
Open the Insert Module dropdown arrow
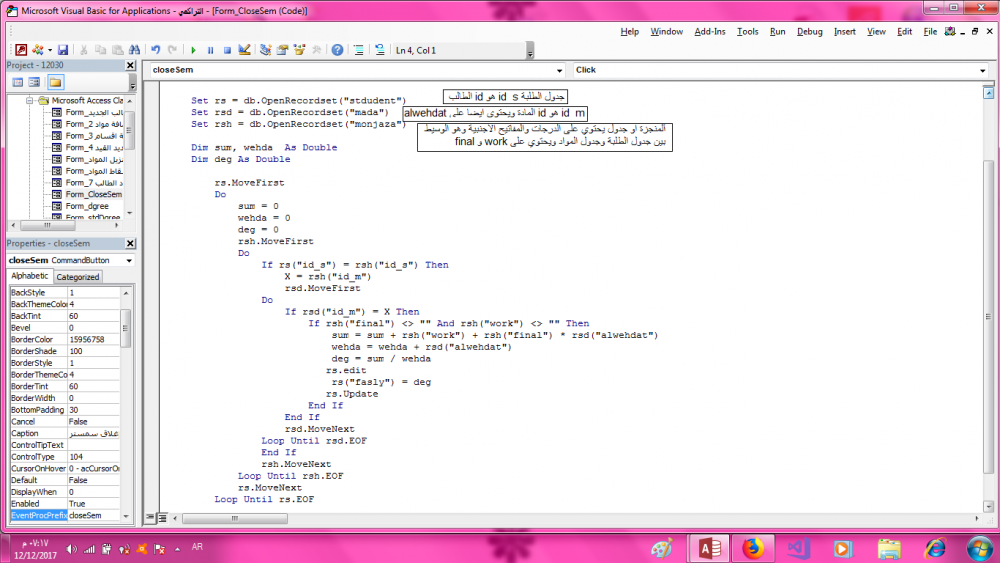50,50
